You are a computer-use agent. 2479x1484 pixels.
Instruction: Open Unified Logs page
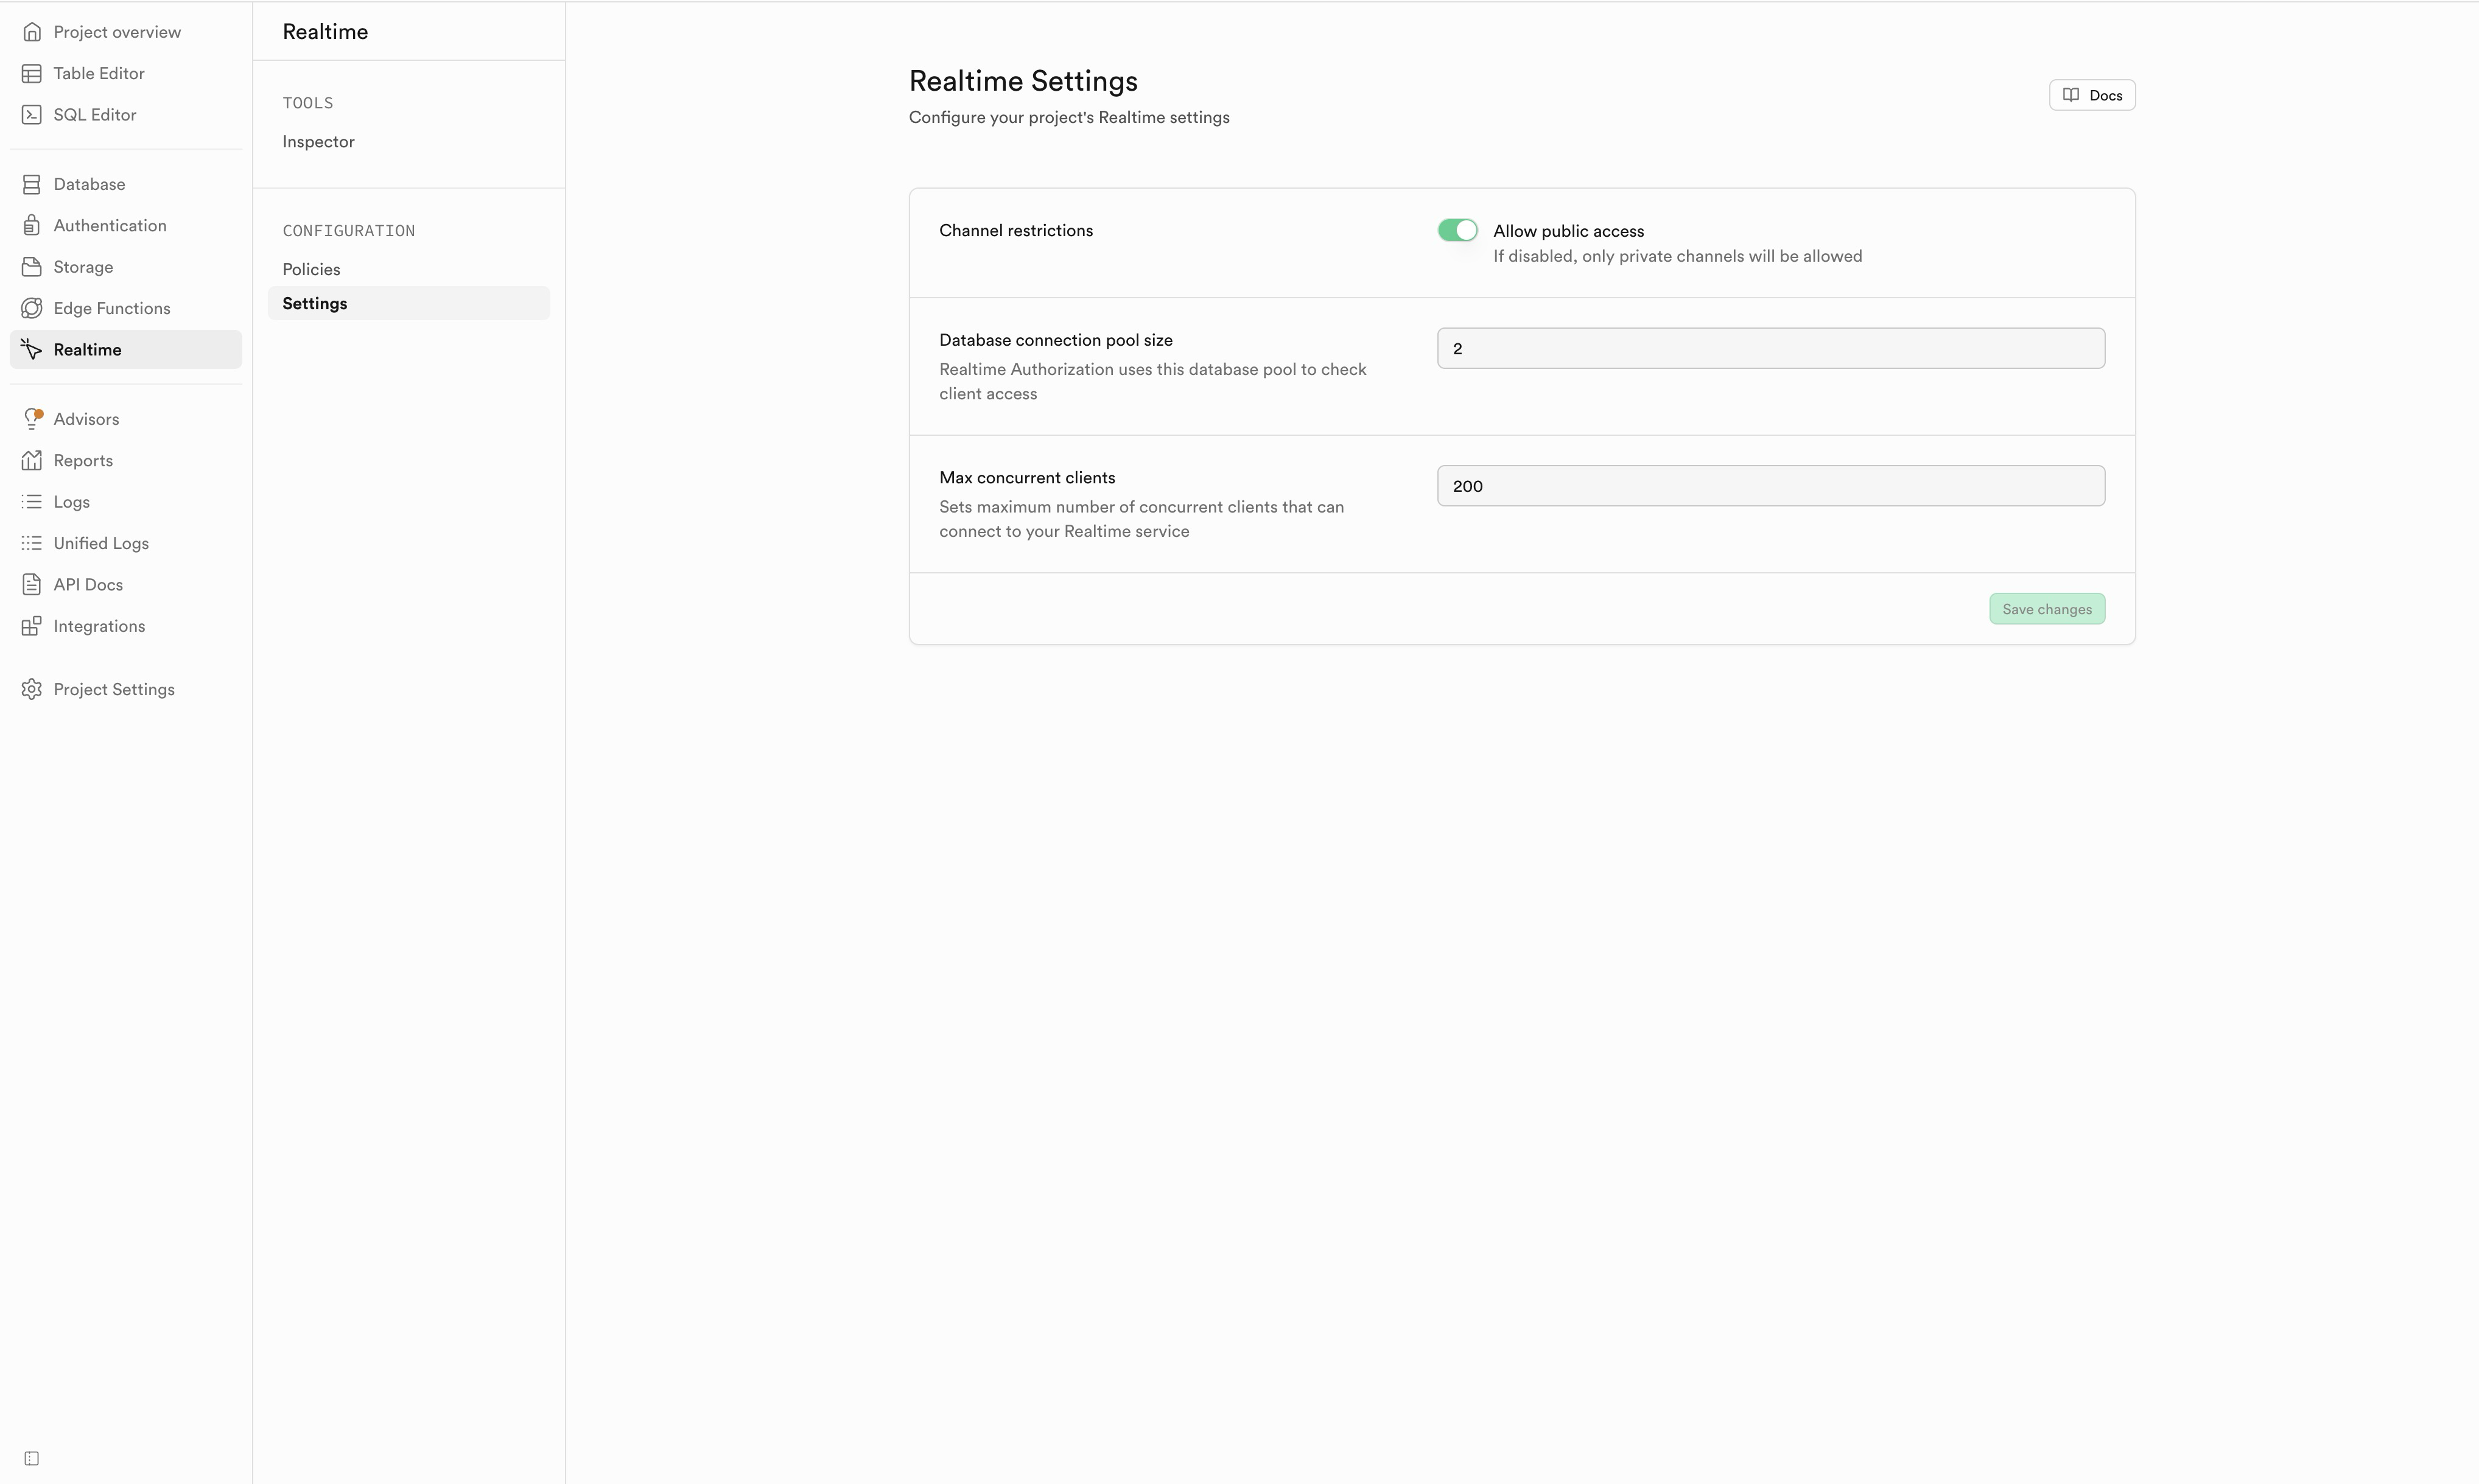(126, 543)
